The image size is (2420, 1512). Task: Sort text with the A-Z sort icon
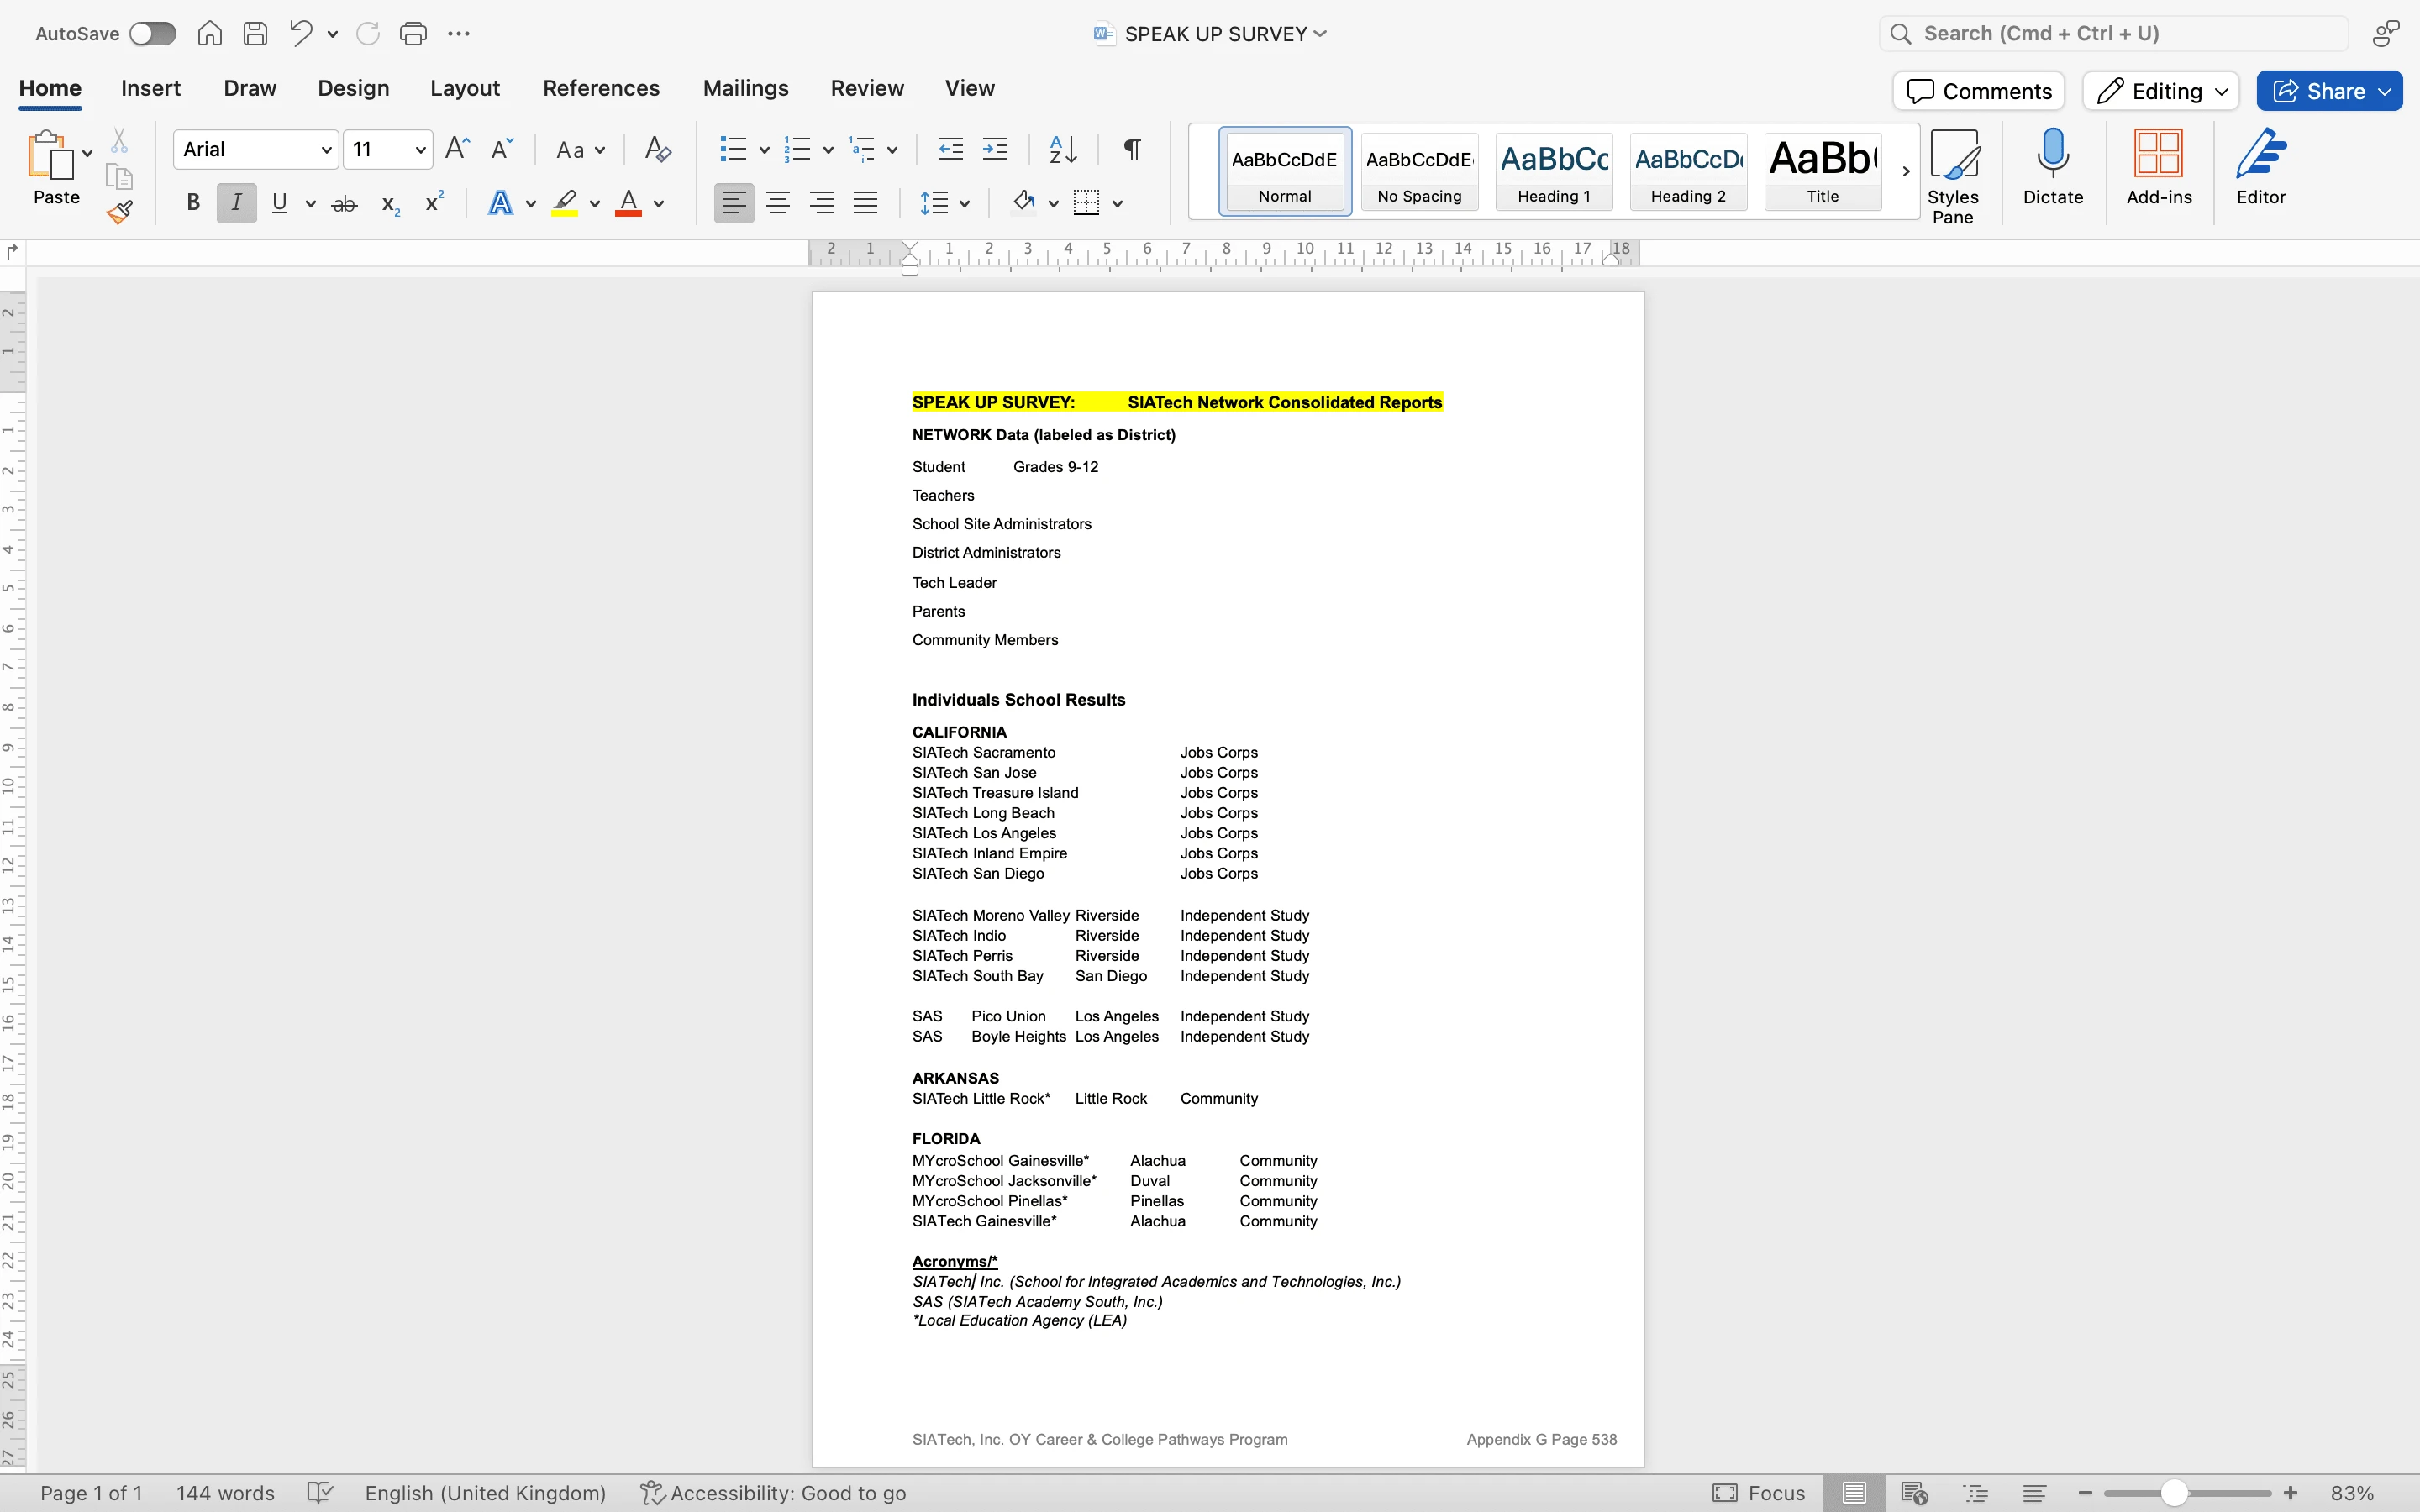click(1063, 149)
